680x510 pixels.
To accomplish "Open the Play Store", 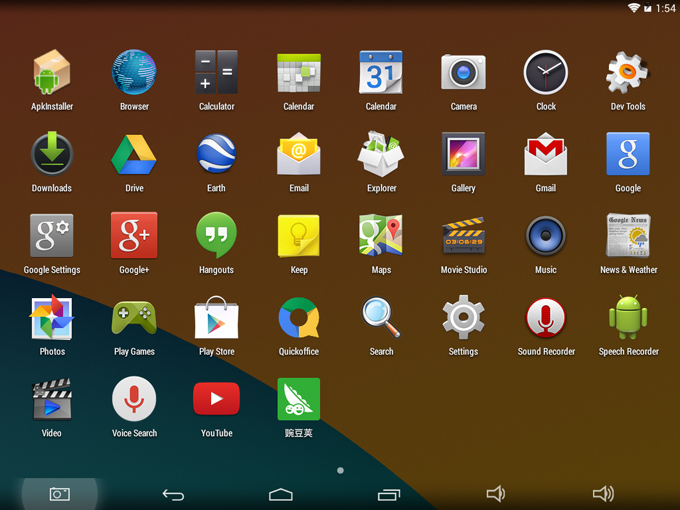I will [216, 317].
